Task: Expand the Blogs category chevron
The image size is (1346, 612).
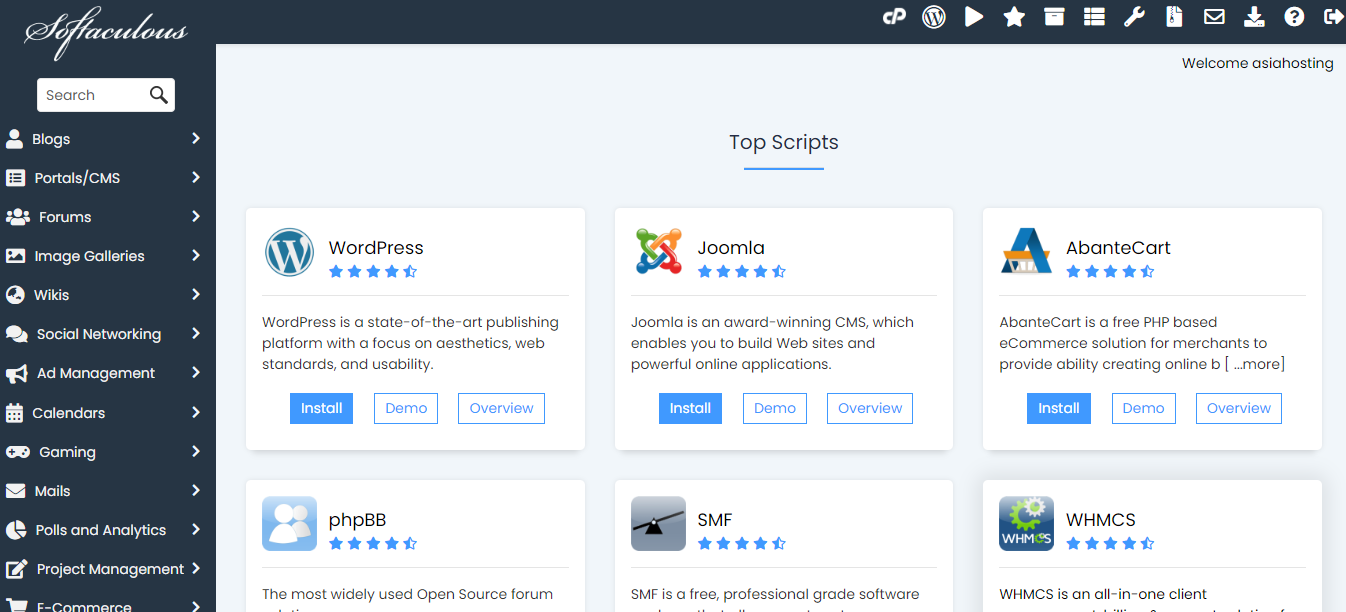Action: click(x=196, y=138)
